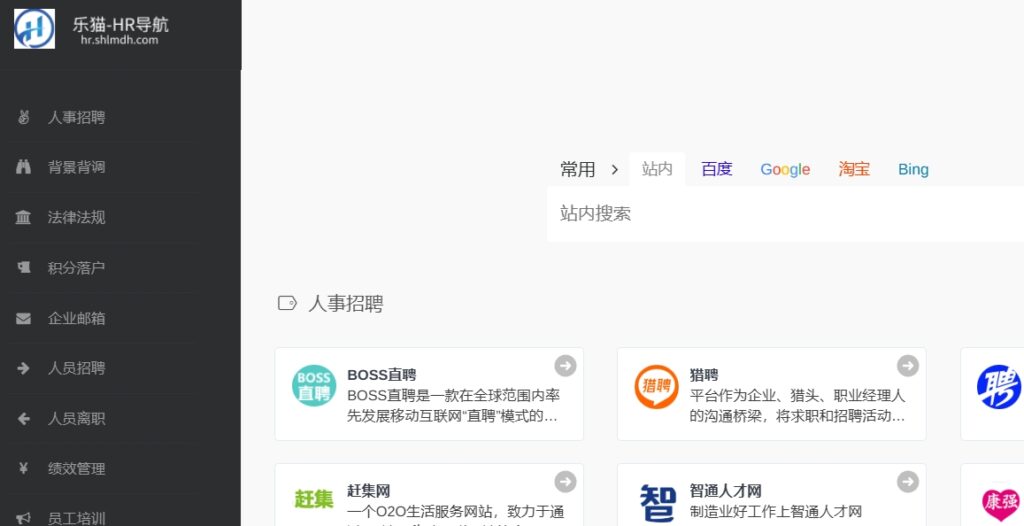Click the blue 智 logo of 智通人才网
The width and height of the screenshot is (1024, 526).
point(657,503)
